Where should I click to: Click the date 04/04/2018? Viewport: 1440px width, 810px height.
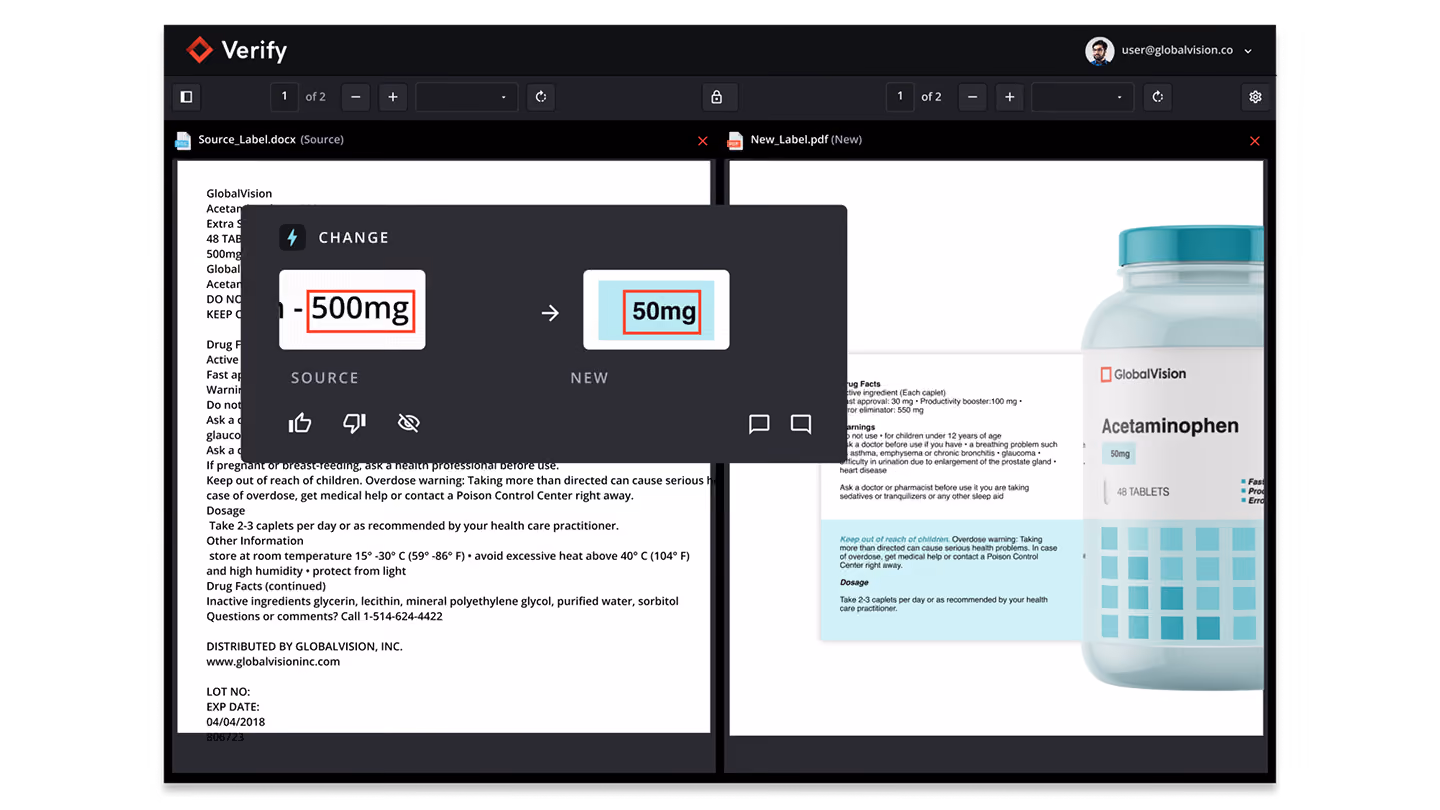(x=236, y=721)
